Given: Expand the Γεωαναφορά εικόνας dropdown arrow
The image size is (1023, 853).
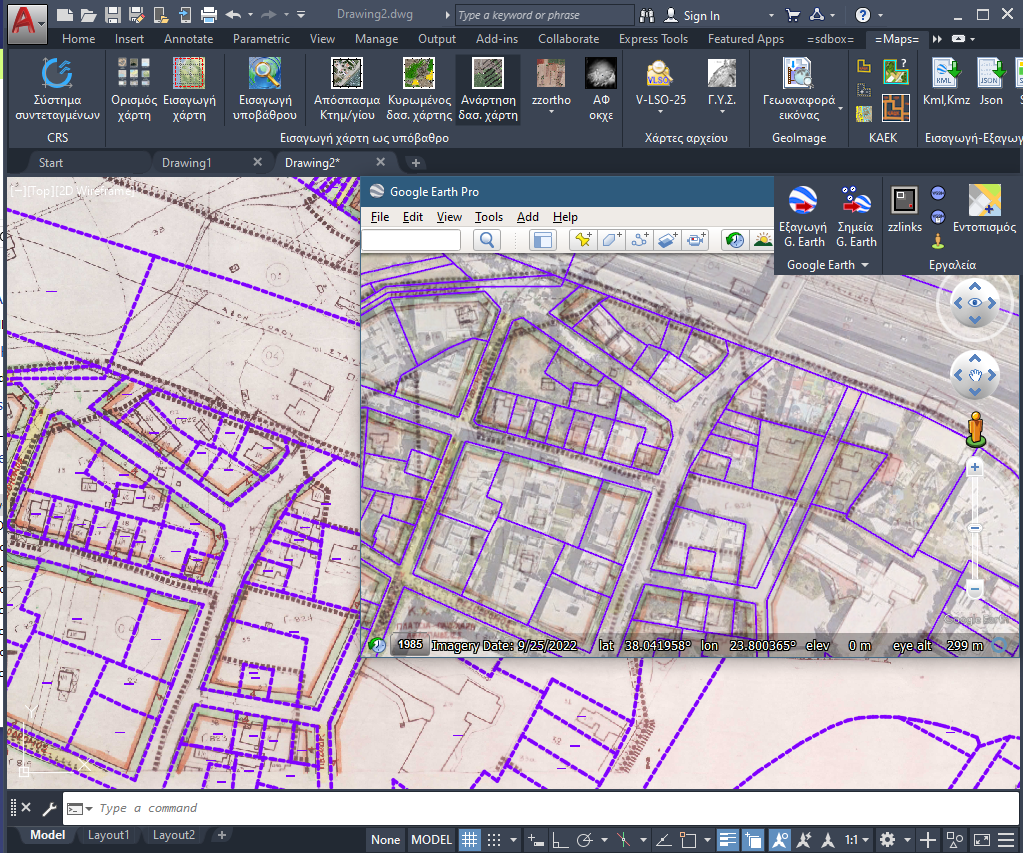Looking at the screenshot, I should (x=840, y=108).
